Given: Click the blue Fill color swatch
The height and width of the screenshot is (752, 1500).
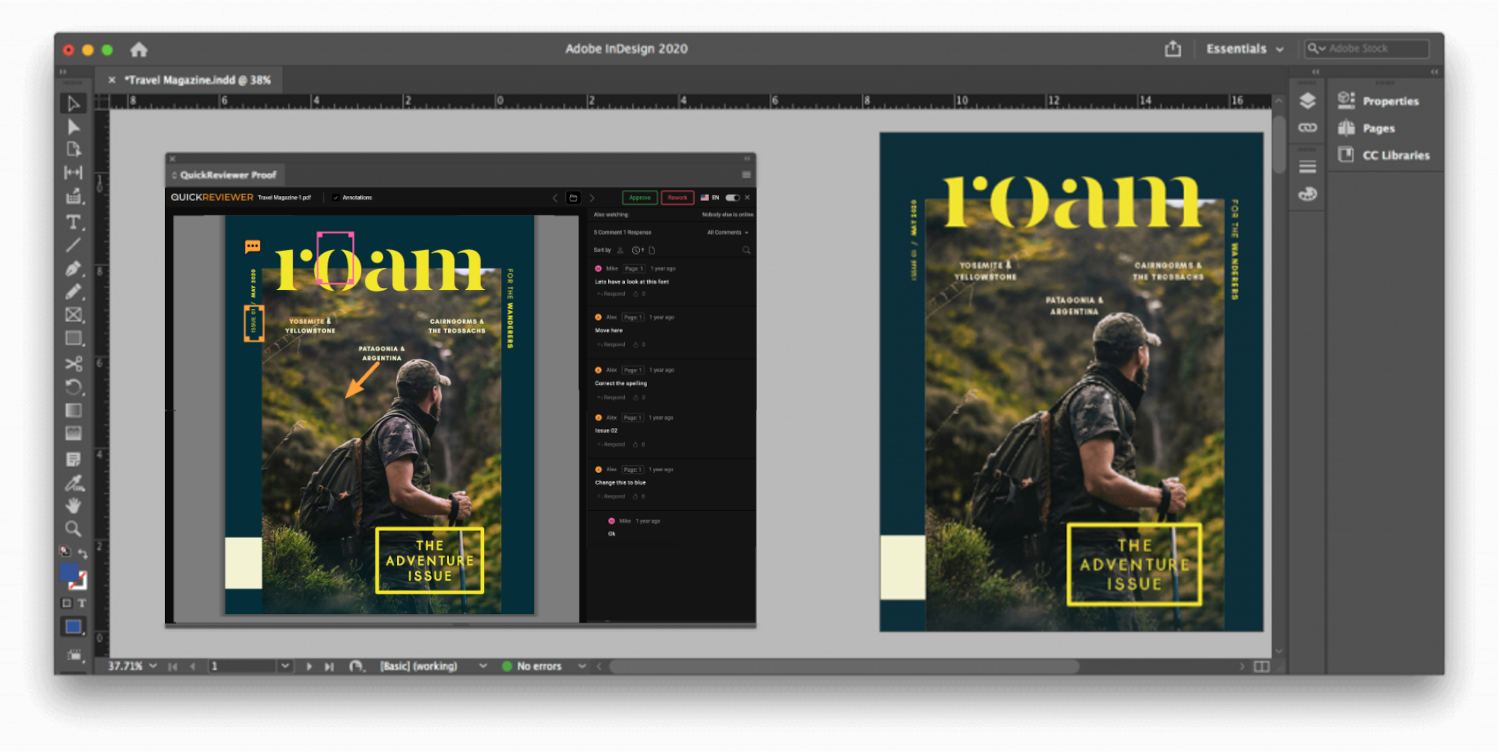Looking at the screenshot, I should click(69, 573).
